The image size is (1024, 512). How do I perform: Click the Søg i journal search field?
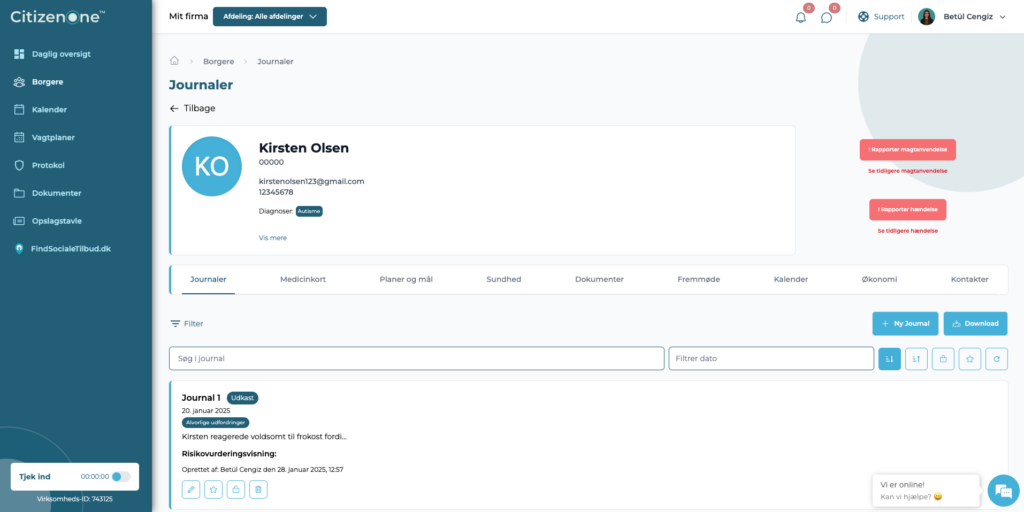(x=416, y=359)
